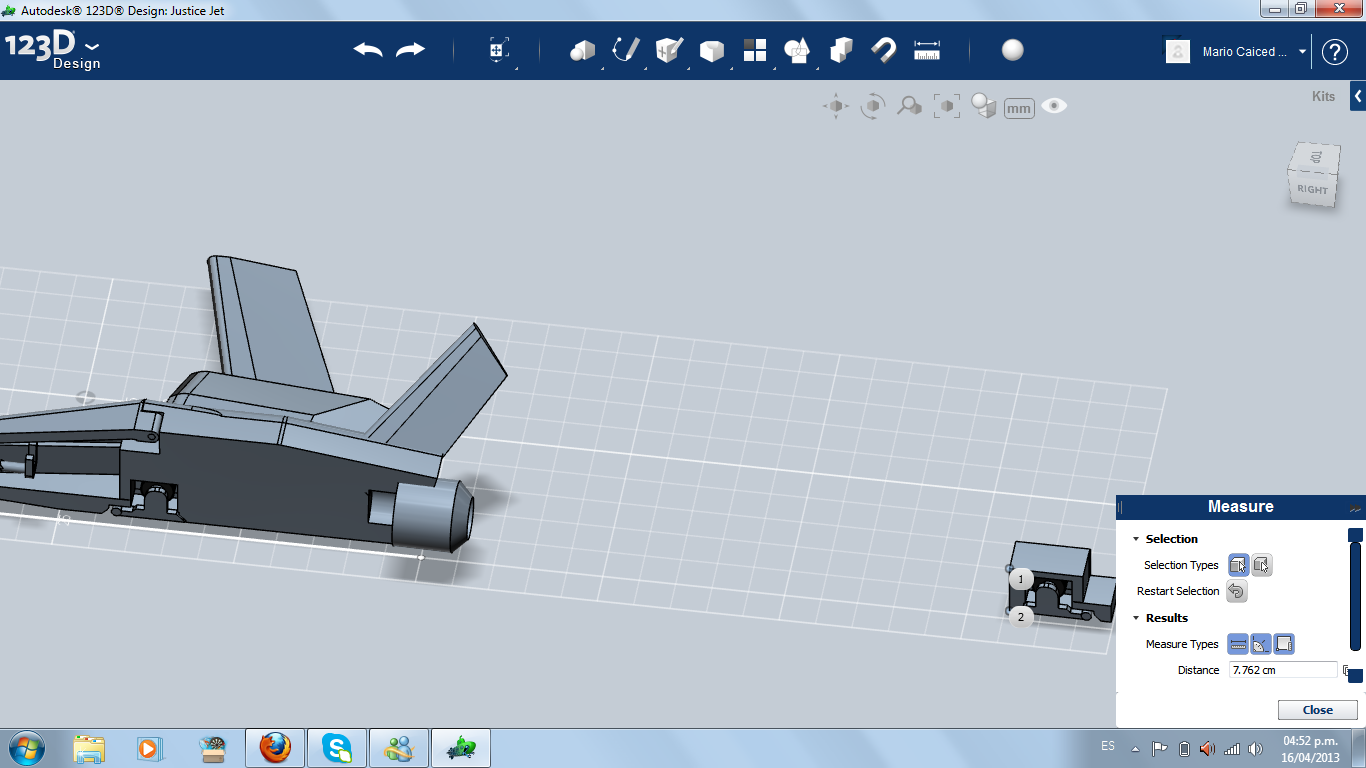Screen dimensions: 1366x768
Task: Click the ES language indicator
Action: pyautogui.click(x=1108, y=746)
